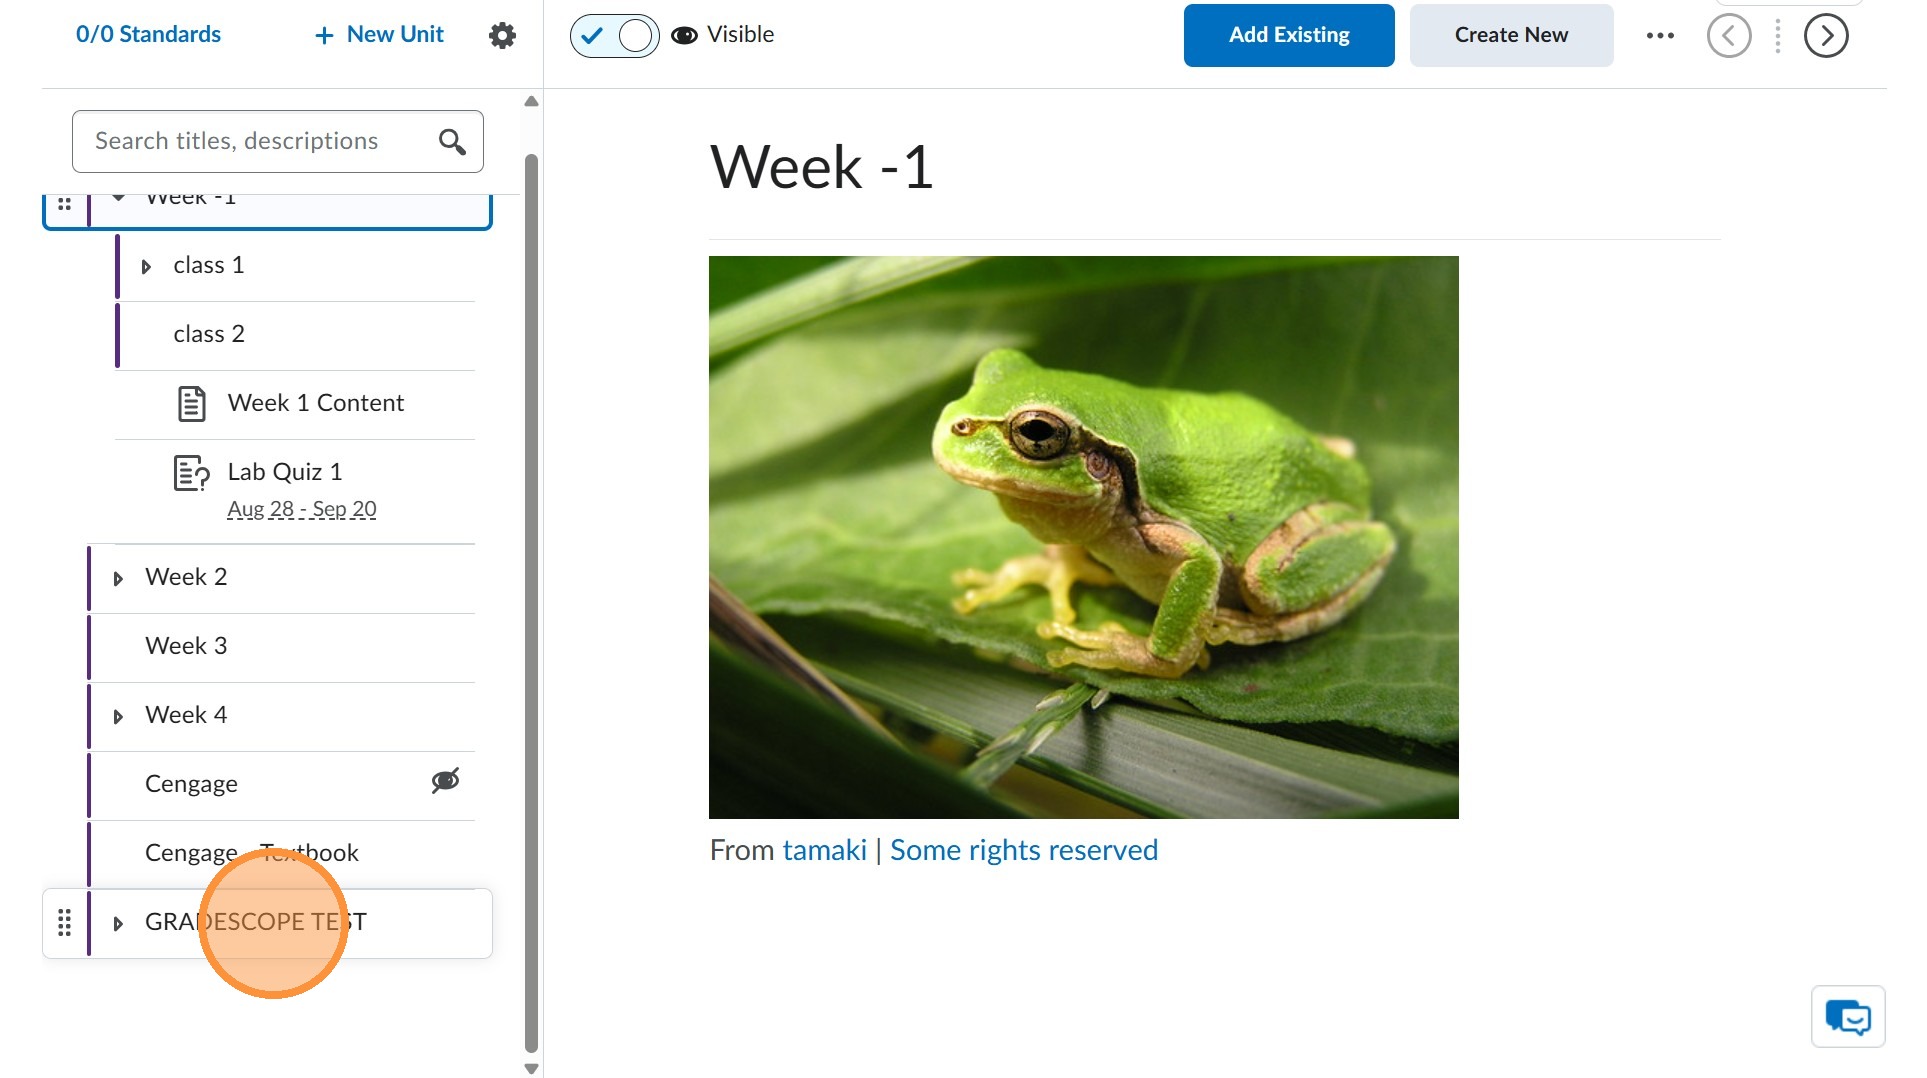Screen dimensions: 1927x1078
Task: Expand the class 1 lesson
Action: [146, 267]
